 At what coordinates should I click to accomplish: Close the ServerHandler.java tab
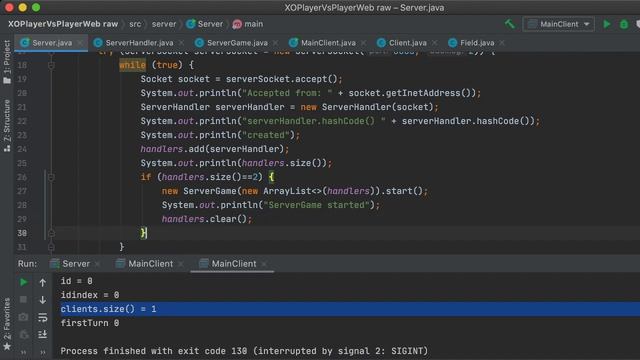[181, 43]
